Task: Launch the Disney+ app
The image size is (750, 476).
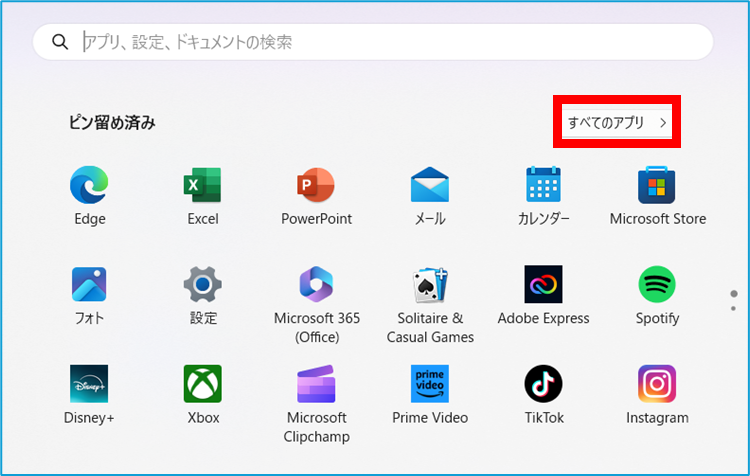Action: 89,385
